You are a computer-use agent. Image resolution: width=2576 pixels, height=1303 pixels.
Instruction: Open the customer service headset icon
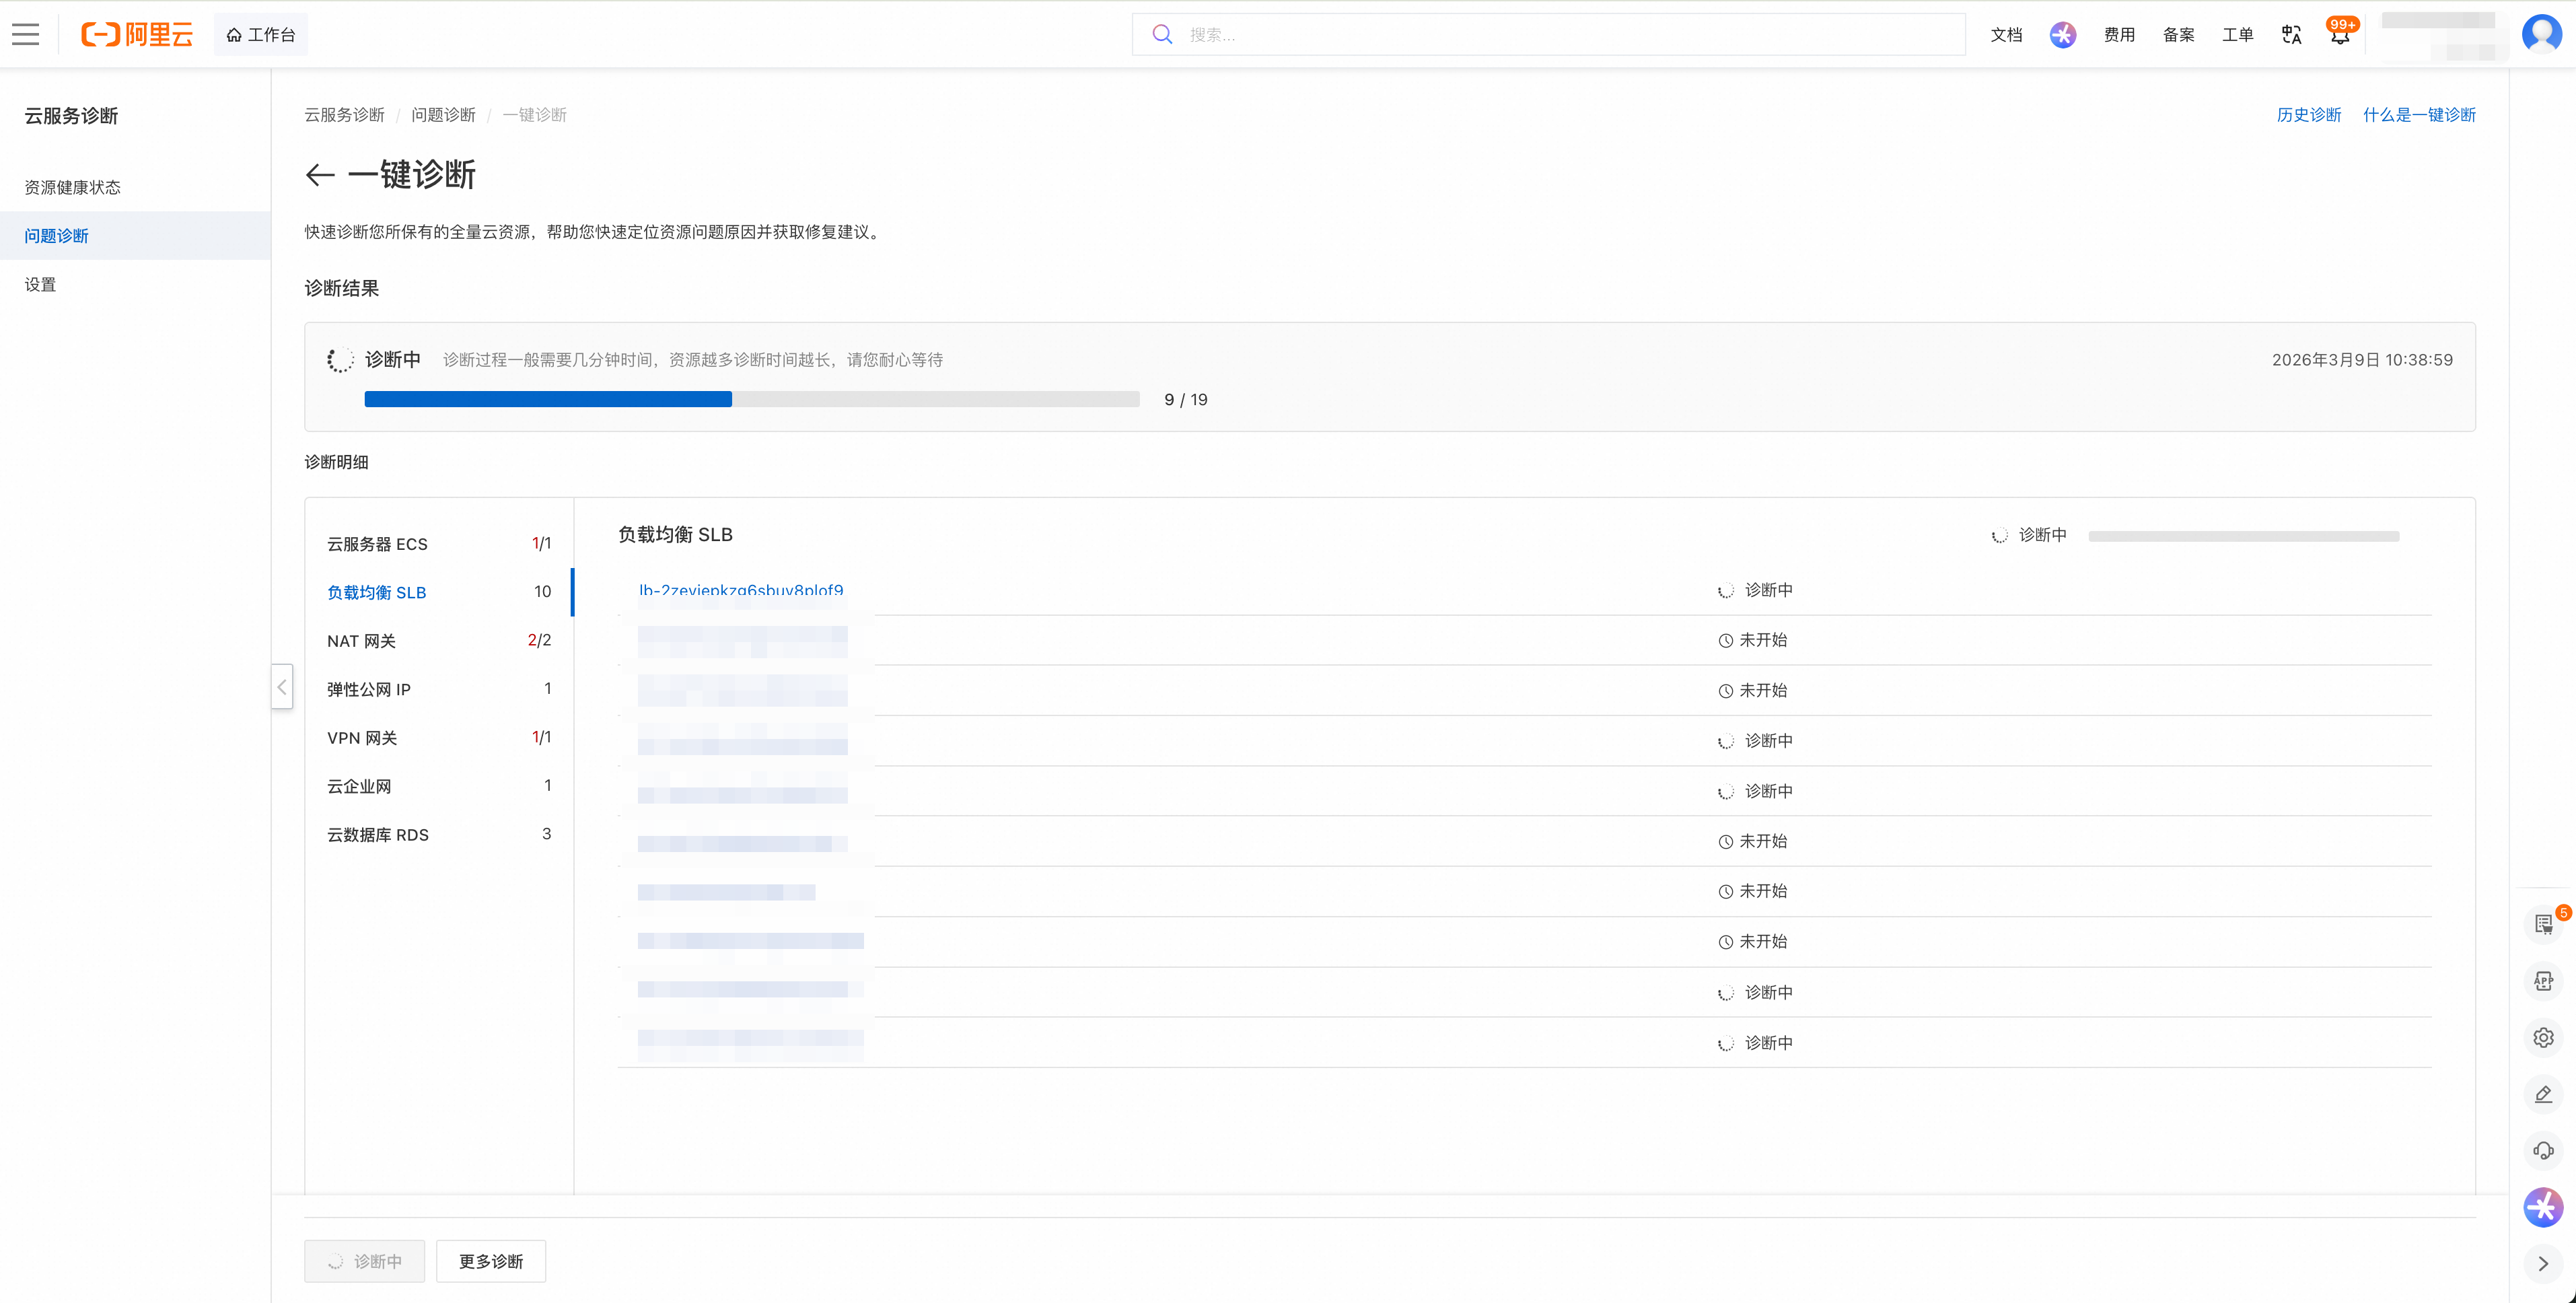point(2543,1150)
